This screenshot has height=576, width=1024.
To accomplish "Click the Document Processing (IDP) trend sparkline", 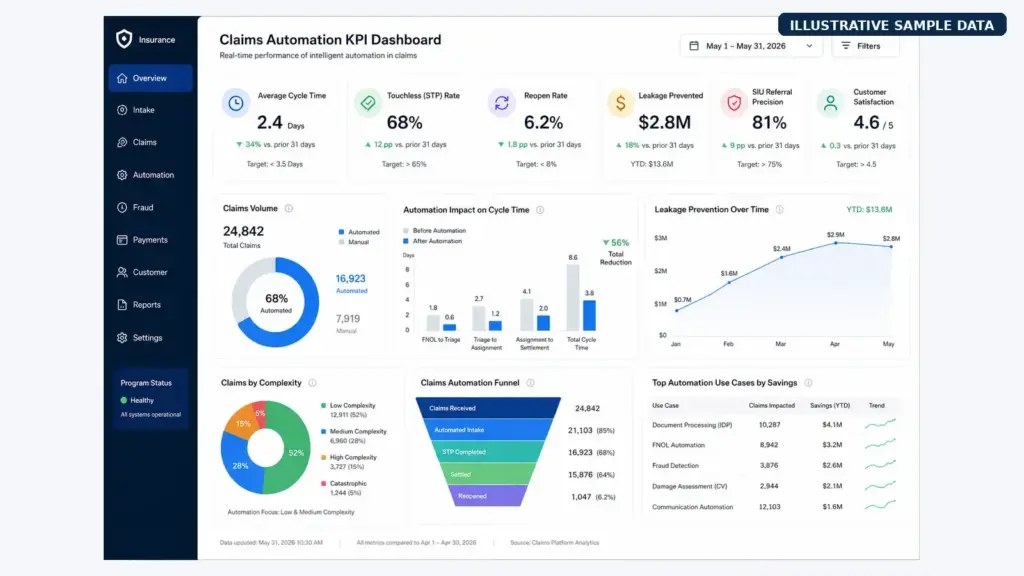I will (x=880, y=424).
